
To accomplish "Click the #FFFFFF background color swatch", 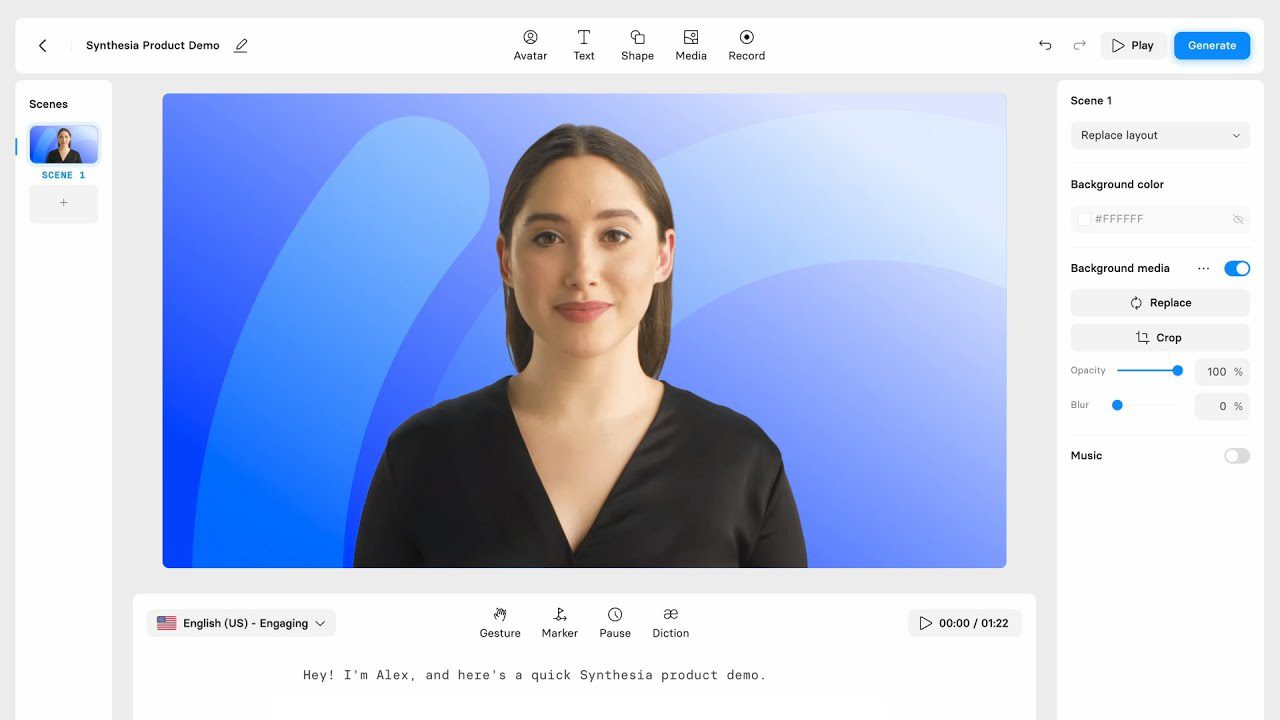I will [x=1084, y=219].
